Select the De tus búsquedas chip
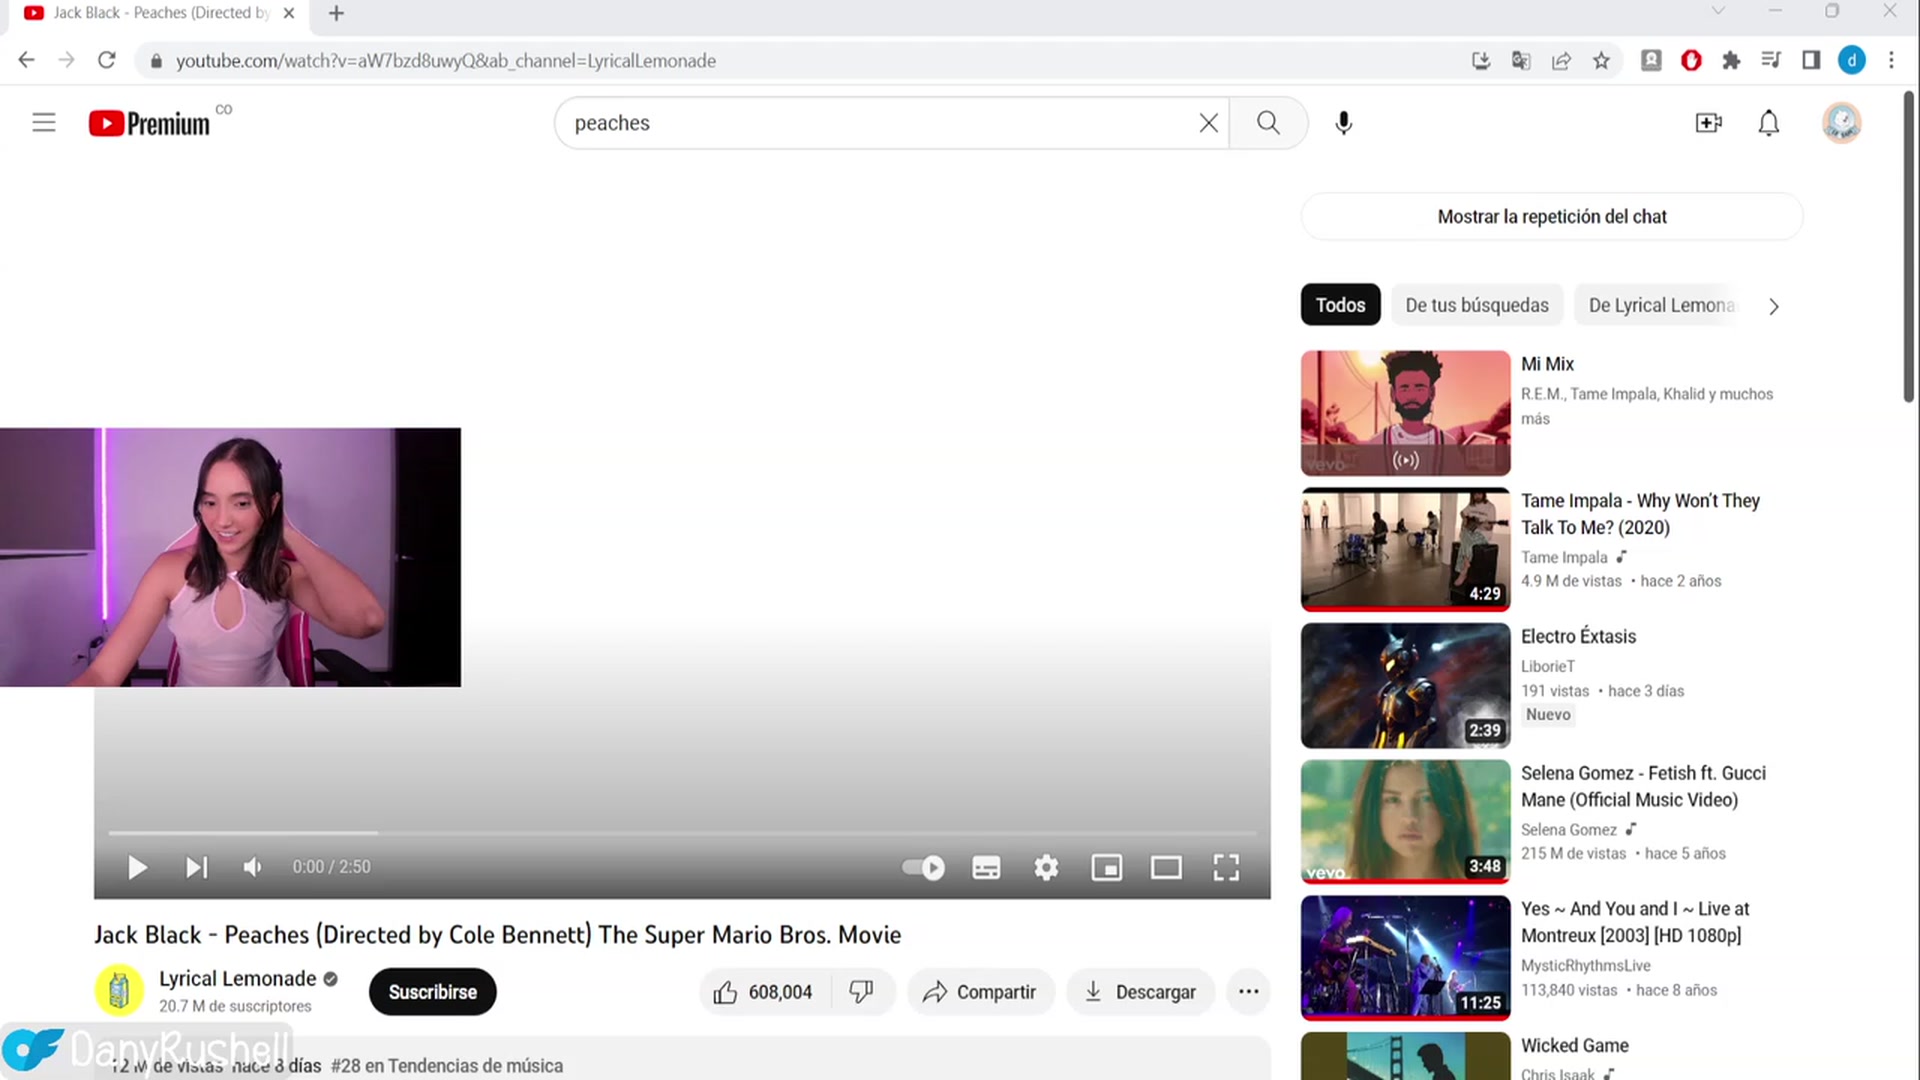The image size is (1920, 1080). pos(1477,305)
